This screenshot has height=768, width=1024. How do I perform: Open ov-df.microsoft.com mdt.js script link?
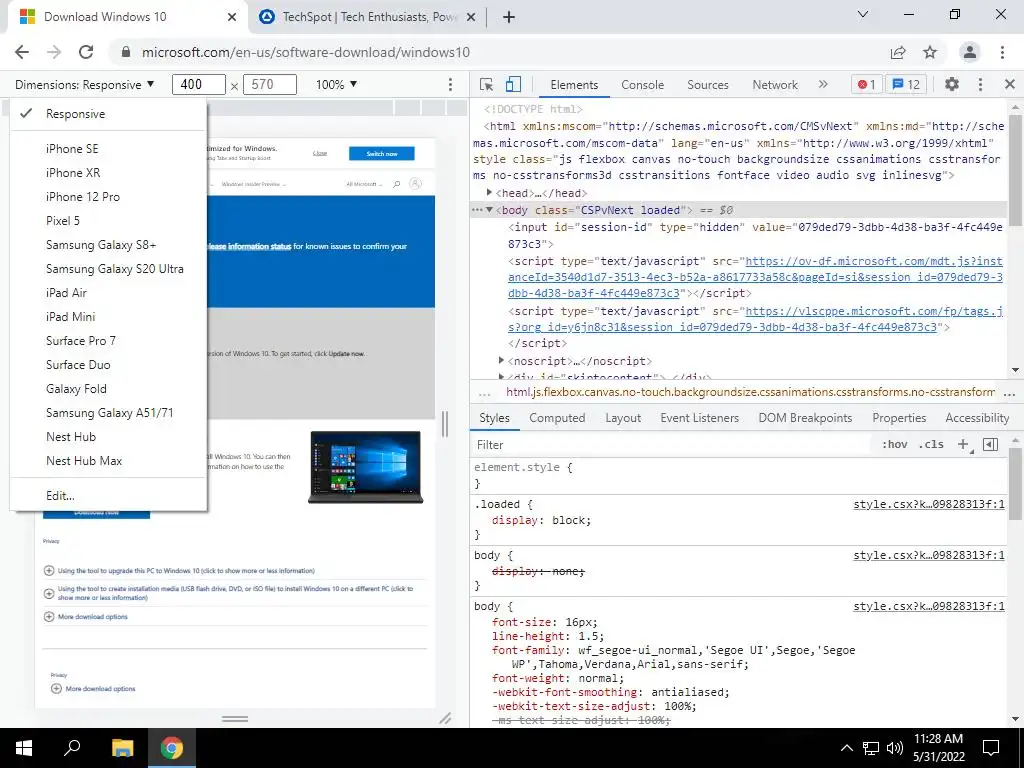[756, 277]
